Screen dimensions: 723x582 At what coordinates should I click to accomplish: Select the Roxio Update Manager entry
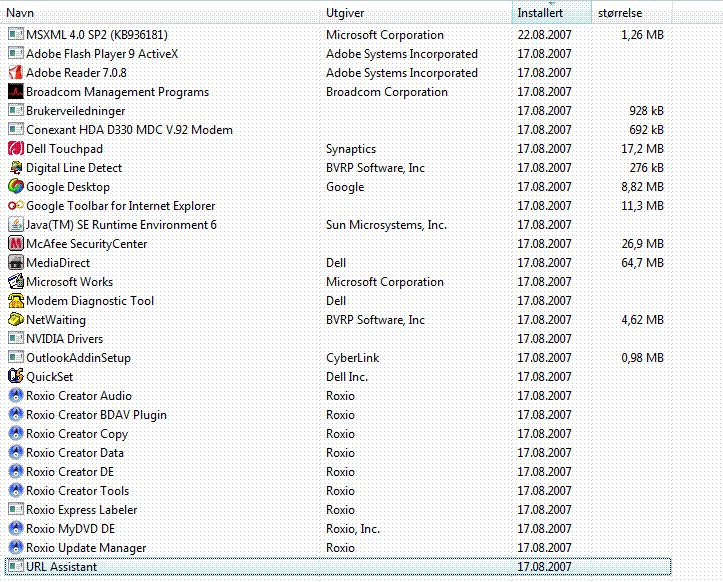[x=338, y=547]
